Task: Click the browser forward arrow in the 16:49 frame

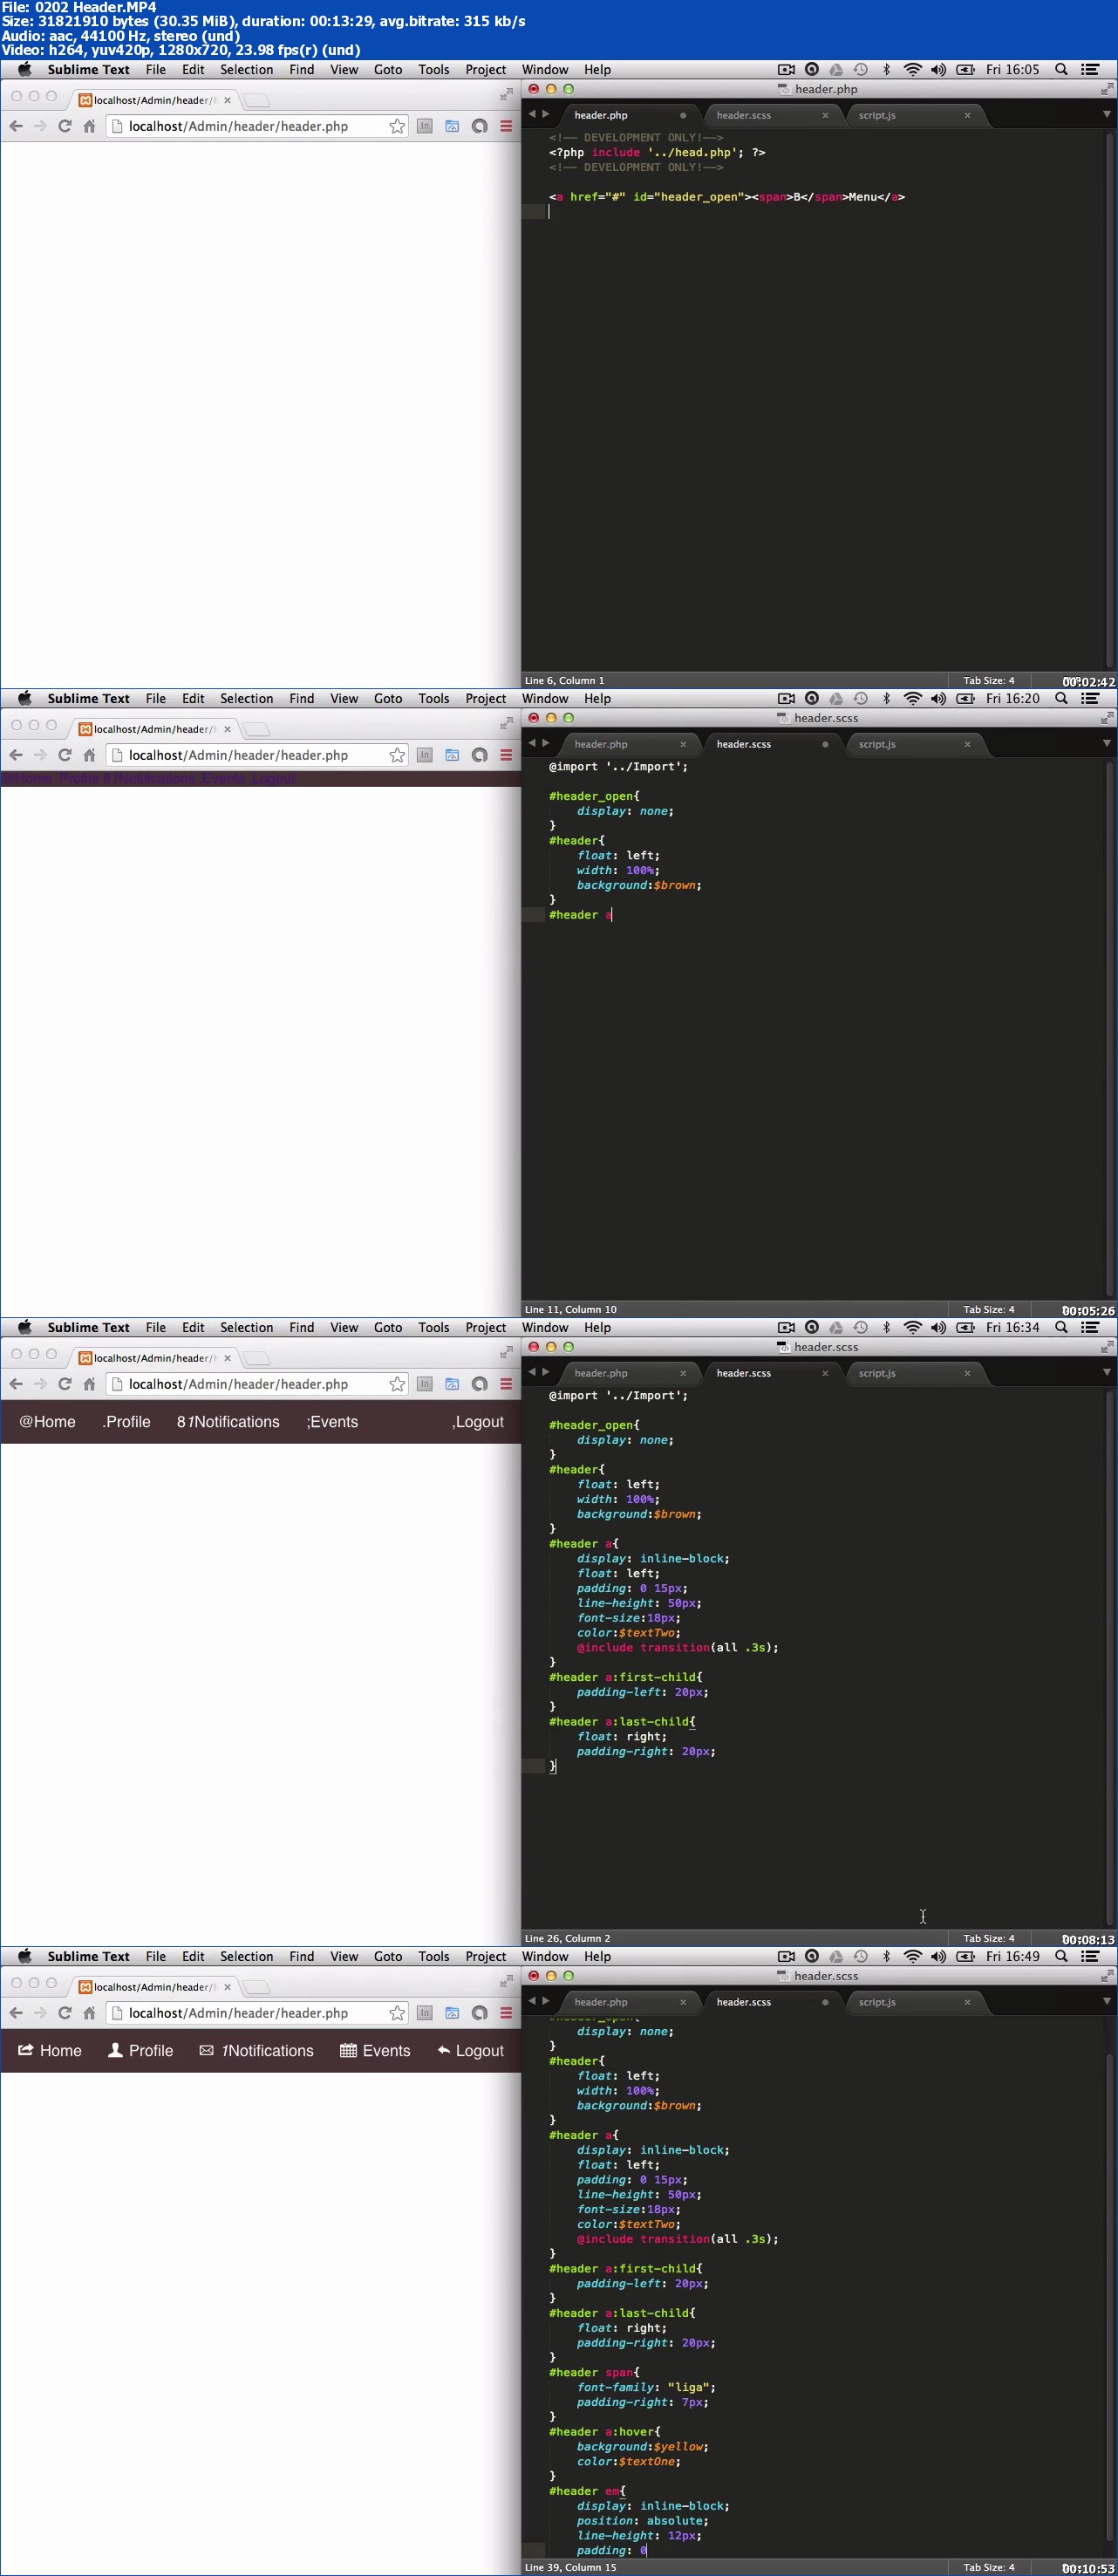Action: pos(40,2013)
